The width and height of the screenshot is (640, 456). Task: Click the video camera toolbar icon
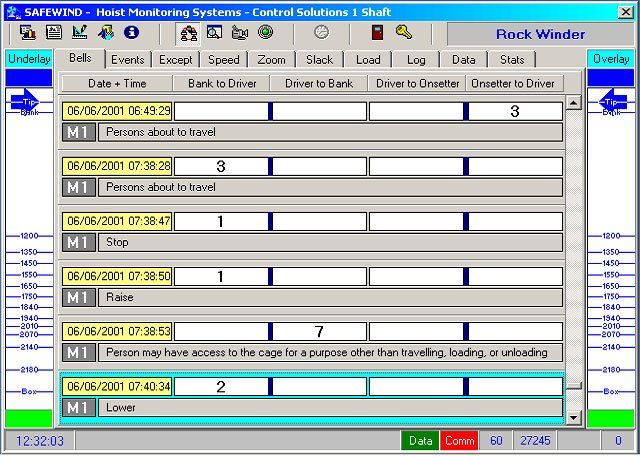click(x=240, y=33)
